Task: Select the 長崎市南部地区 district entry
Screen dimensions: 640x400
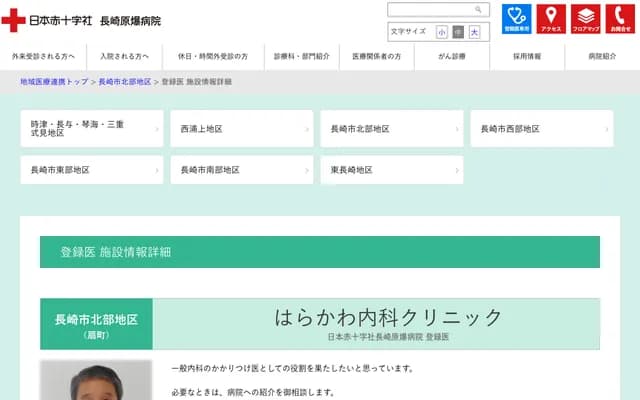Action: pyautogui.click(x=241, y=170)
